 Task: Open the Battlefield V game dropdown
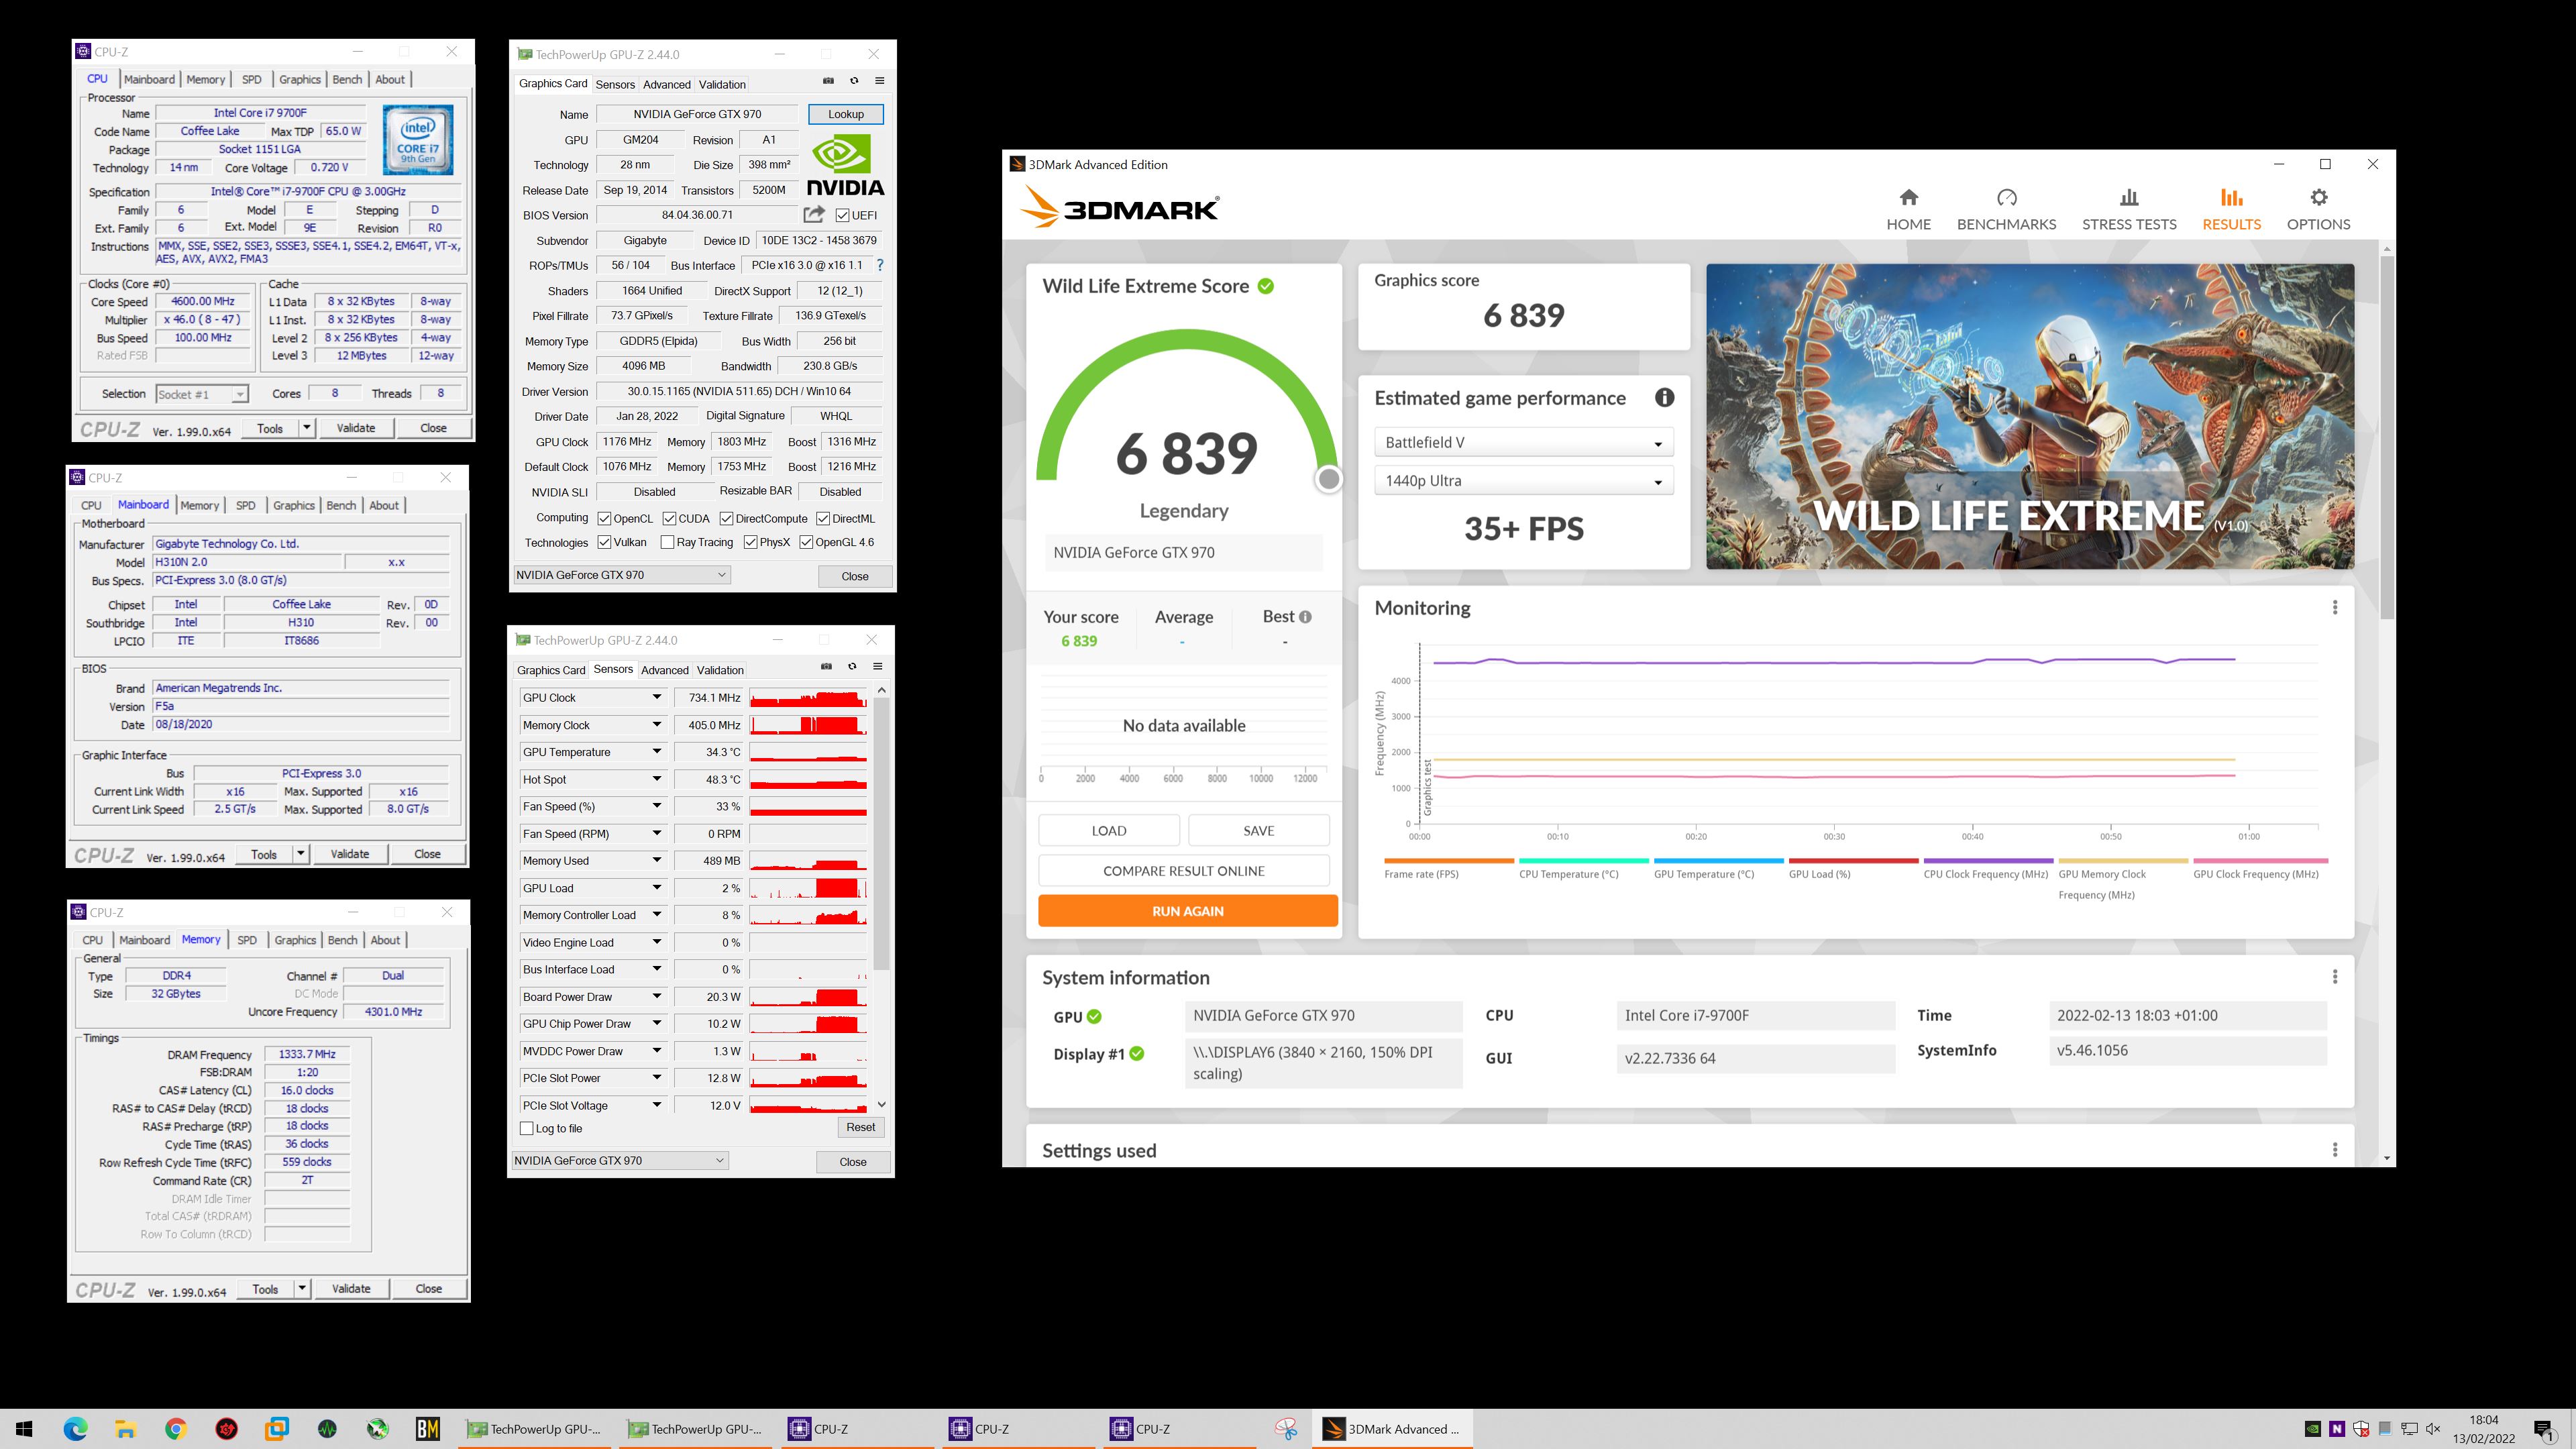coord(1523,442)
